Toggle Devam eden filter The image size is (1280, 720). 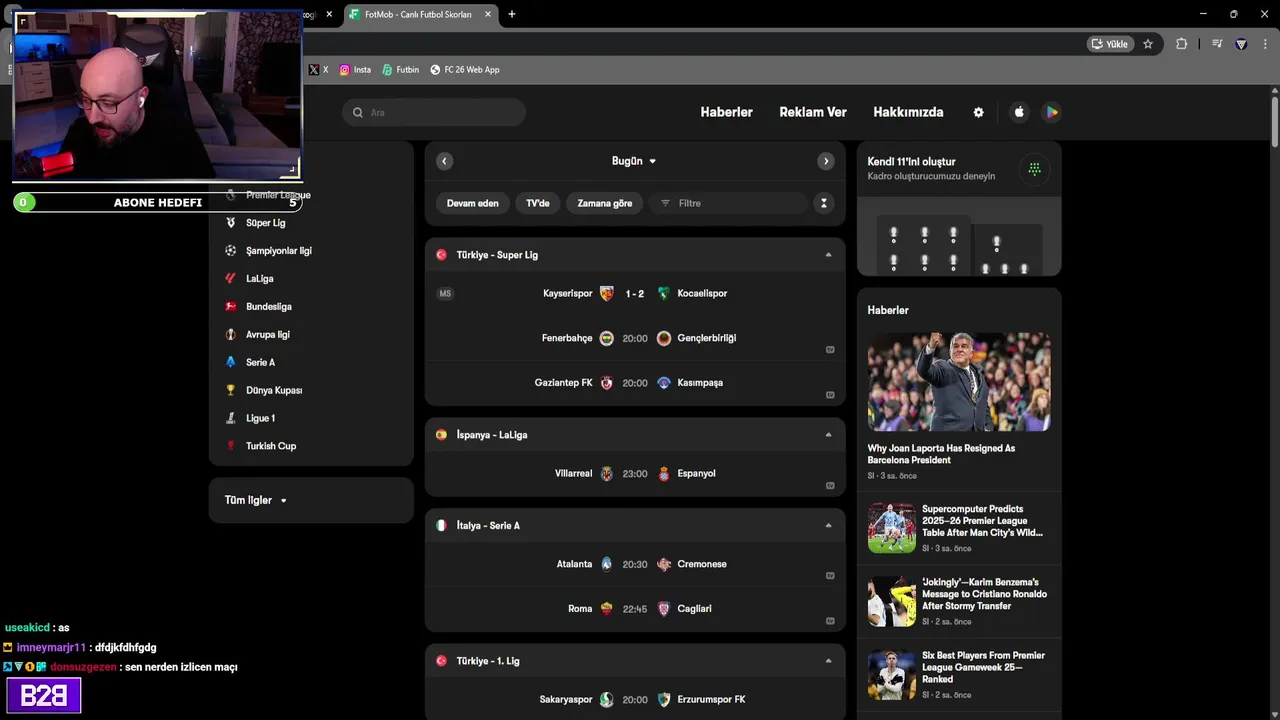[x=472, y=203]
